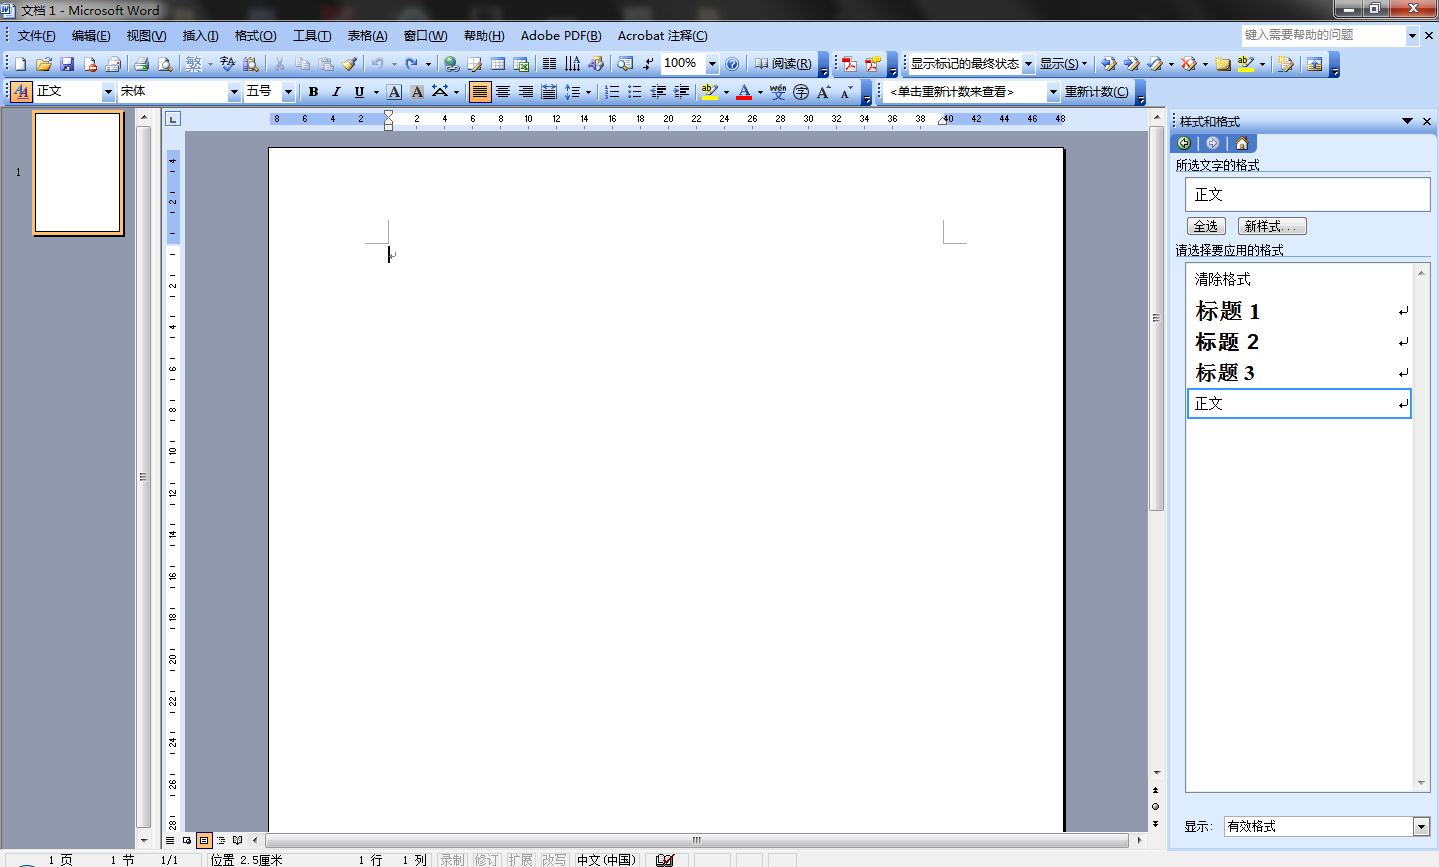This screenshot has width=1439, height=867.
Task: Click the bullet list icon
Action: (x=635, y=92)
